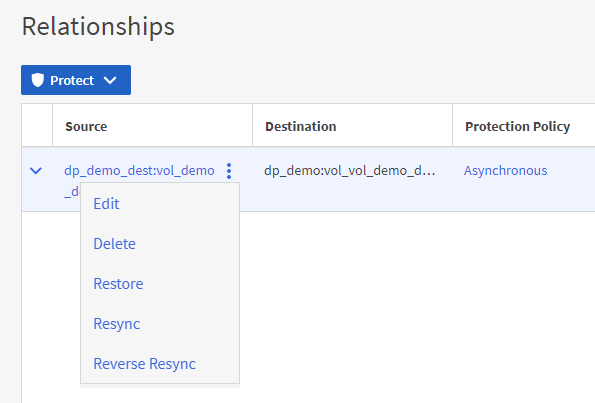This screenshot has height=403, width=595.
Task: Click the Destination column header
Action: [301, 126]
